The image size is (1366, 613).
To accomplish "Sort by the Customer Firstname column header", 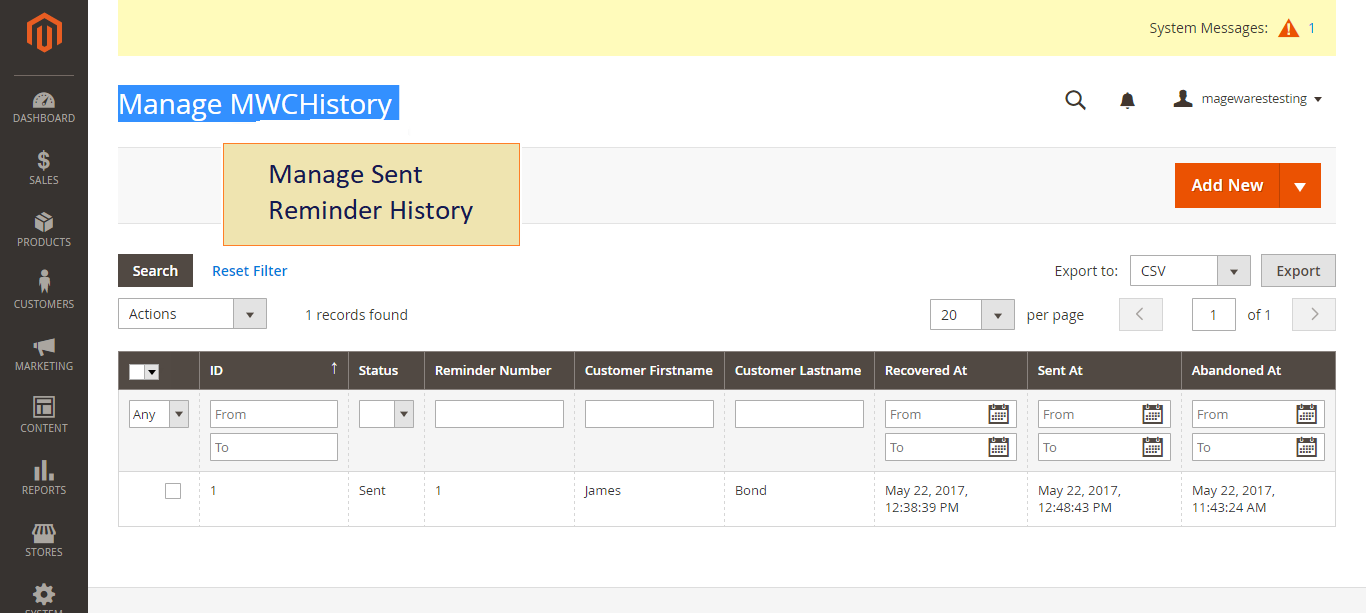I will pyautogui.click(x=649, y=370).
